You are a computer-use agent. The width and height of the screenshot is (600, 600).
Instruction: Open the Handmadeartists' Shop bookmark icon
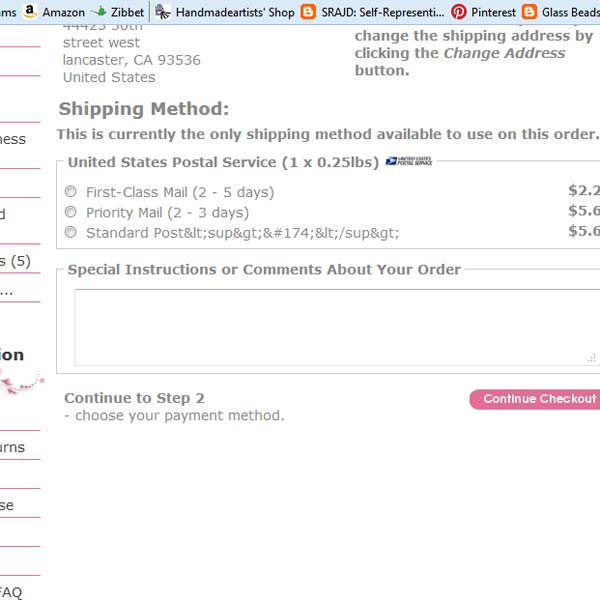tap(163, 12)
